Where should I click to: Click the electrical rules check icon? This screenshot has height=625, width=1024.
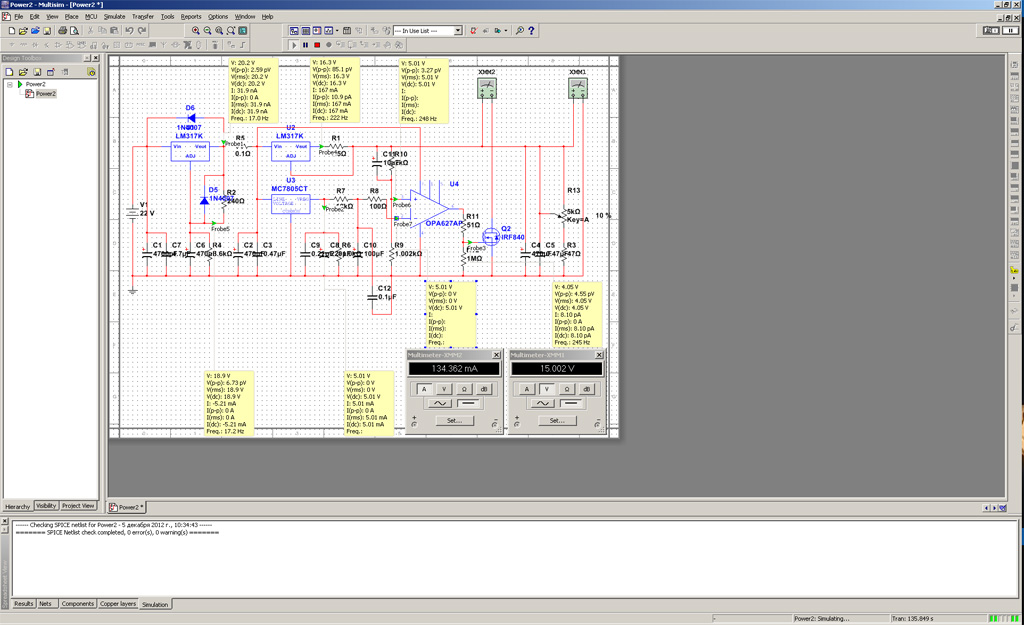(x=473, y=31)
